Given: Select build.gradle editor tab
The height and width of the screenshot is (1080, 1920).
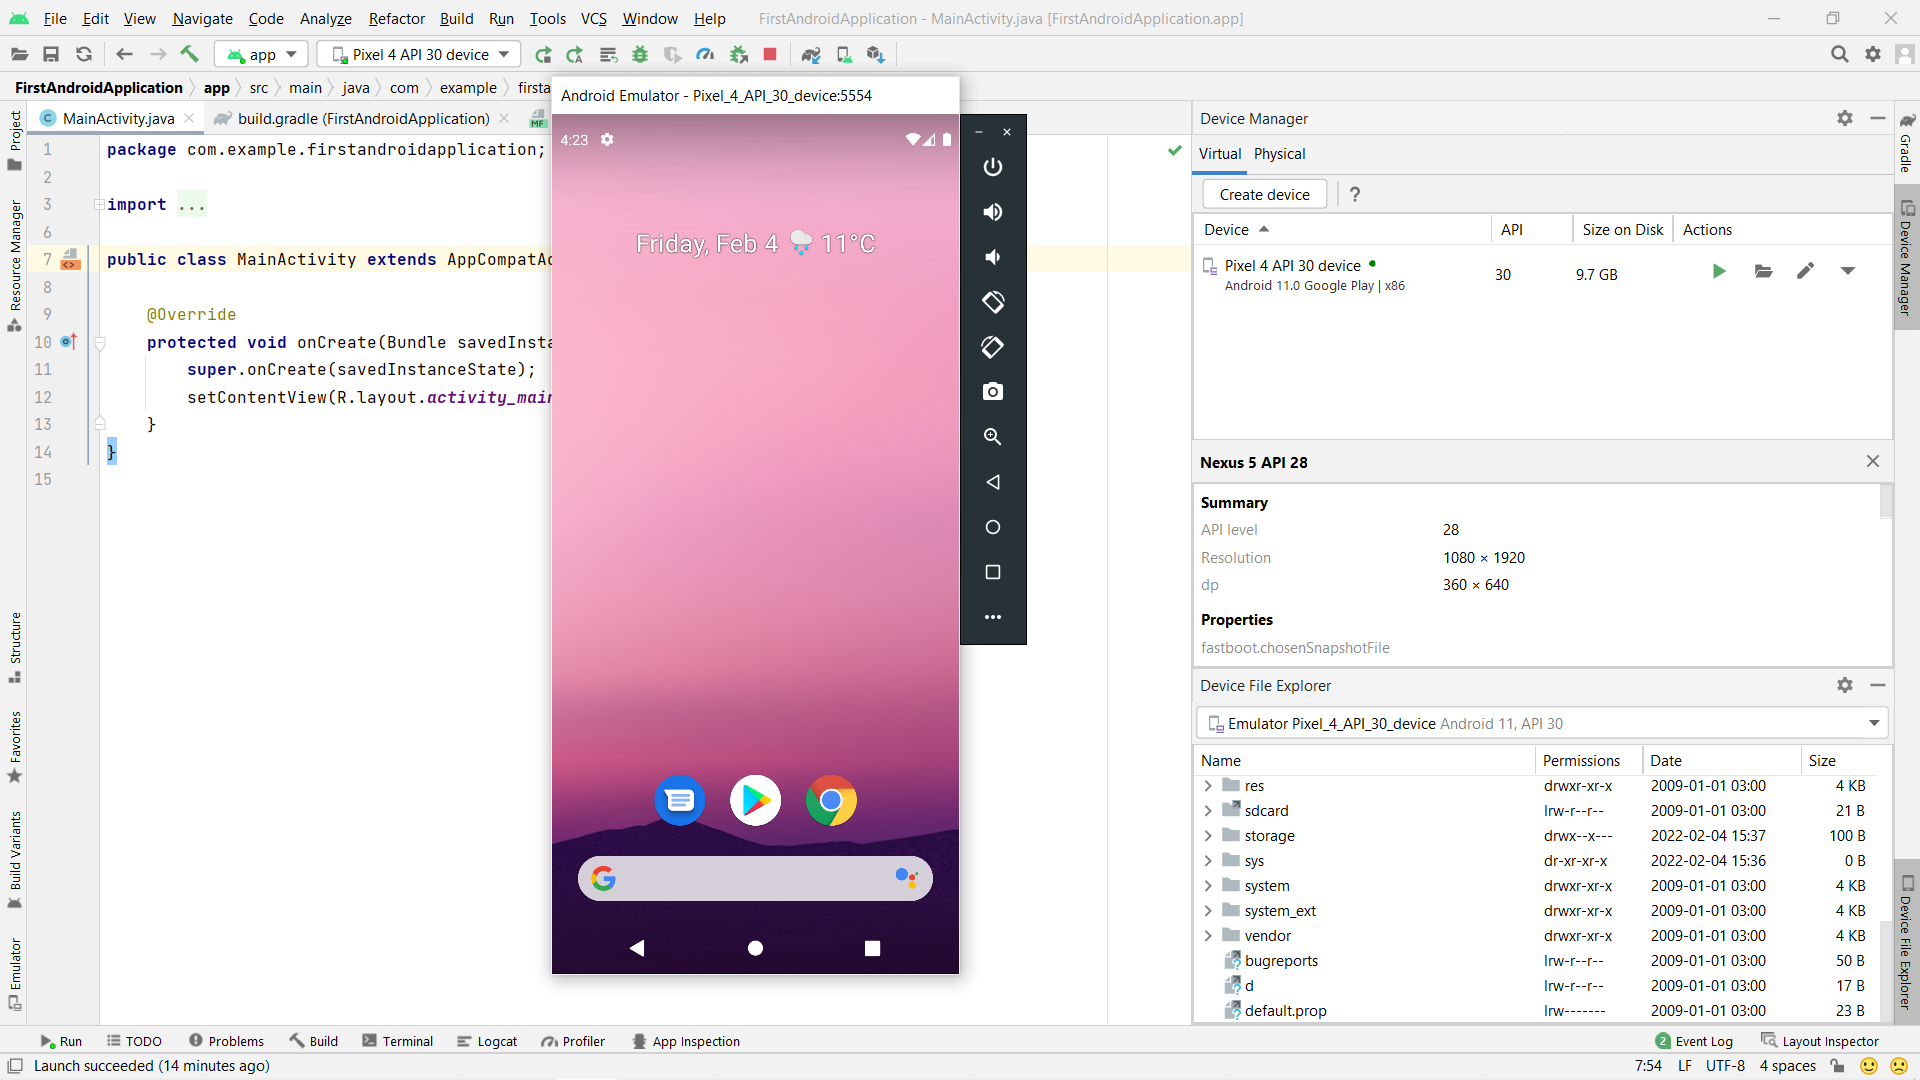Looking at the screenshot, I should pos(363,118).
